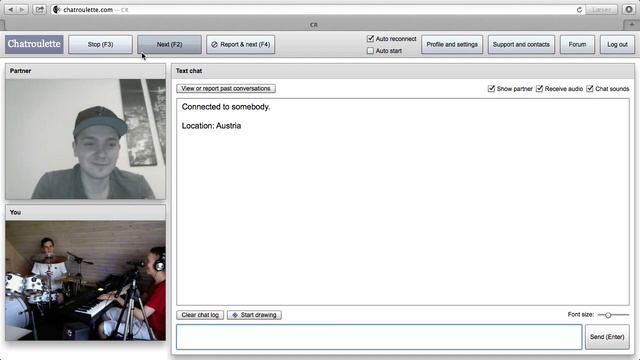Go back with the browser back arrow
640x360 pixels.
click(x=11, y=9)
